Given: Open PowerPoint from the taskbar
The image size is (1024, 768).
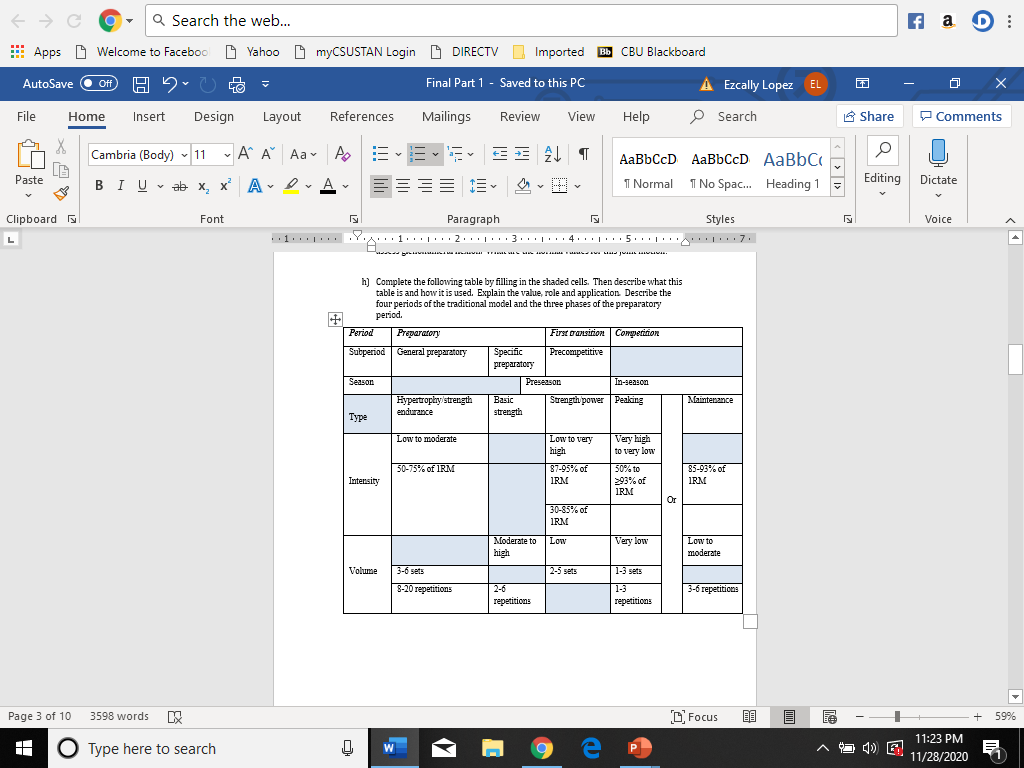Looking at the screenshot, I should [x=639, y=748].
